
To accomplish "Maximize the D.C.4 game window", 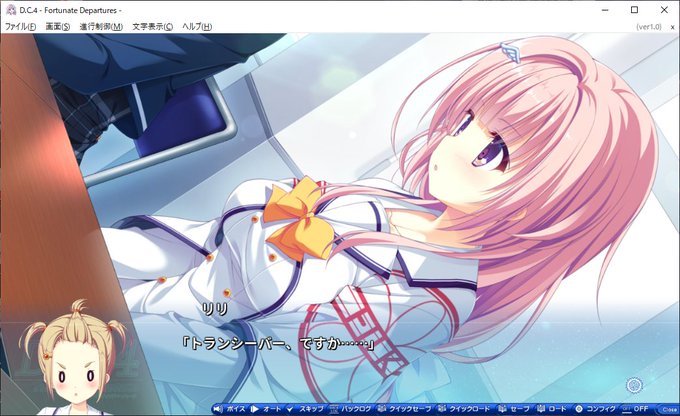I will tap(634, 10).
